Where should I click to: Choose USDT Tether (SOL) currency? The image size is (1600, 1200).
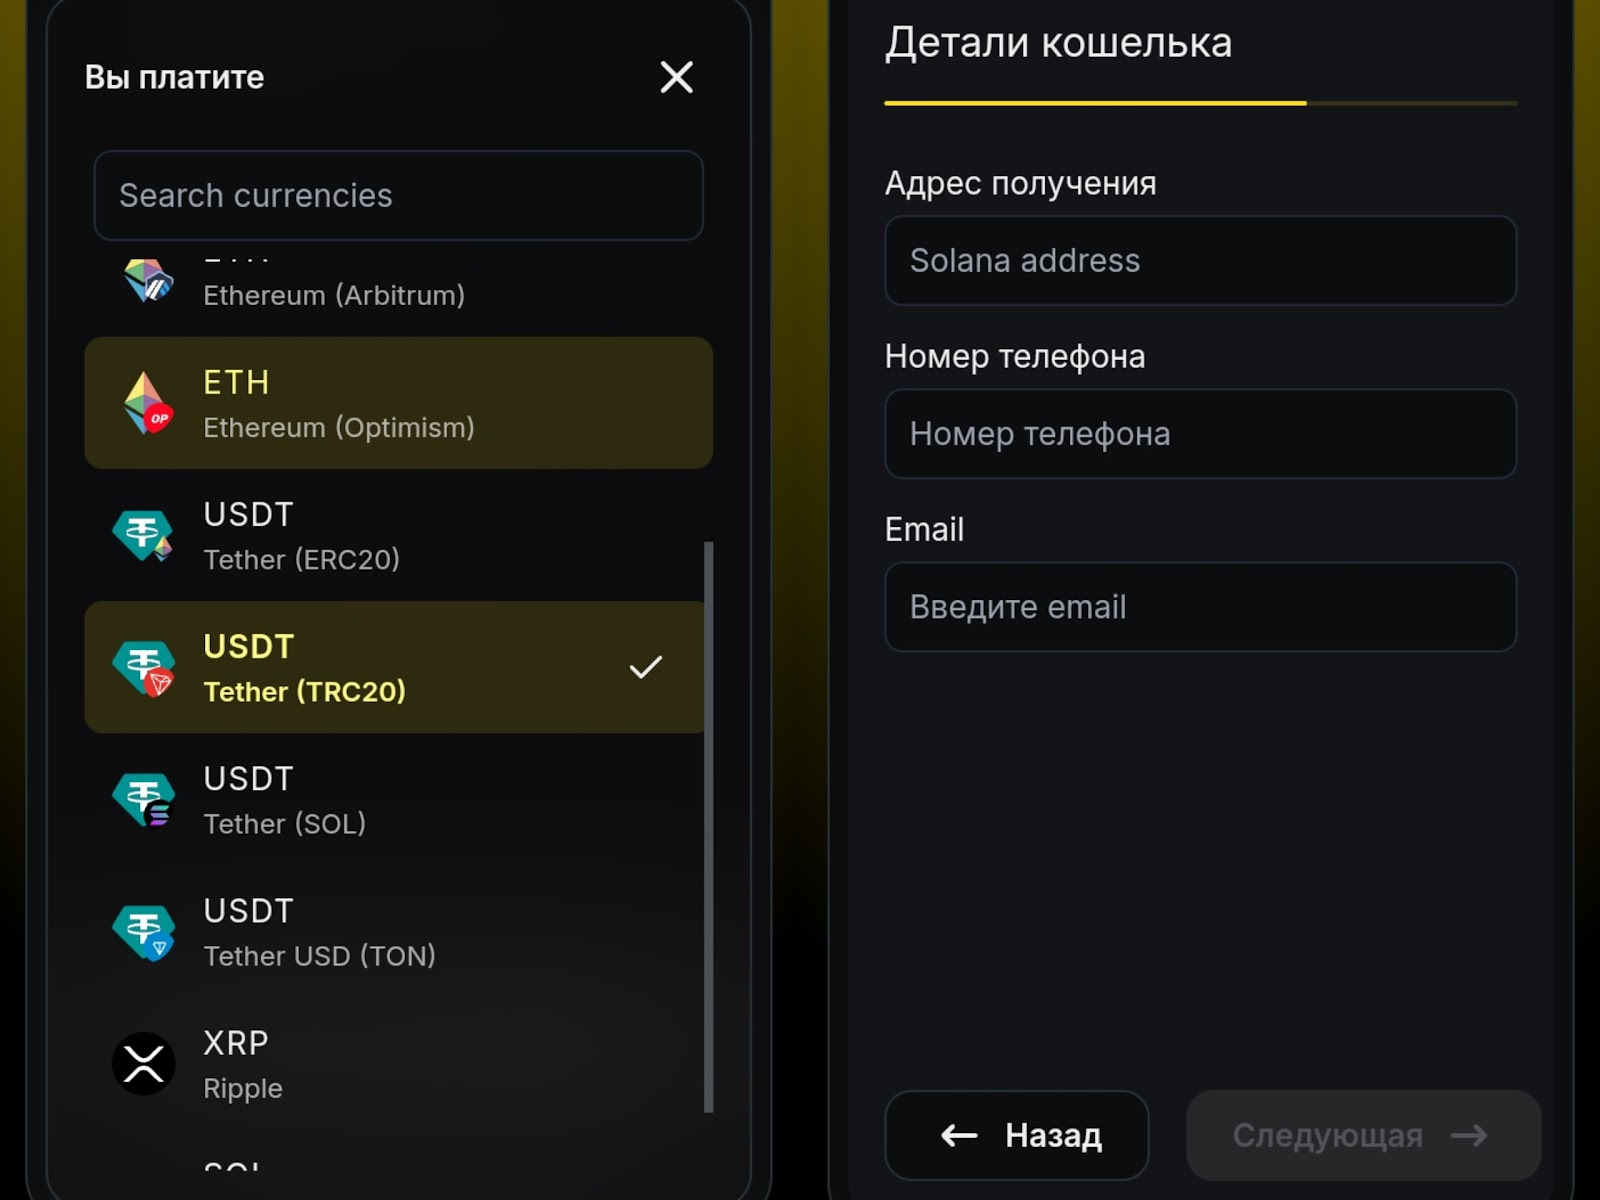coord(400,800)
